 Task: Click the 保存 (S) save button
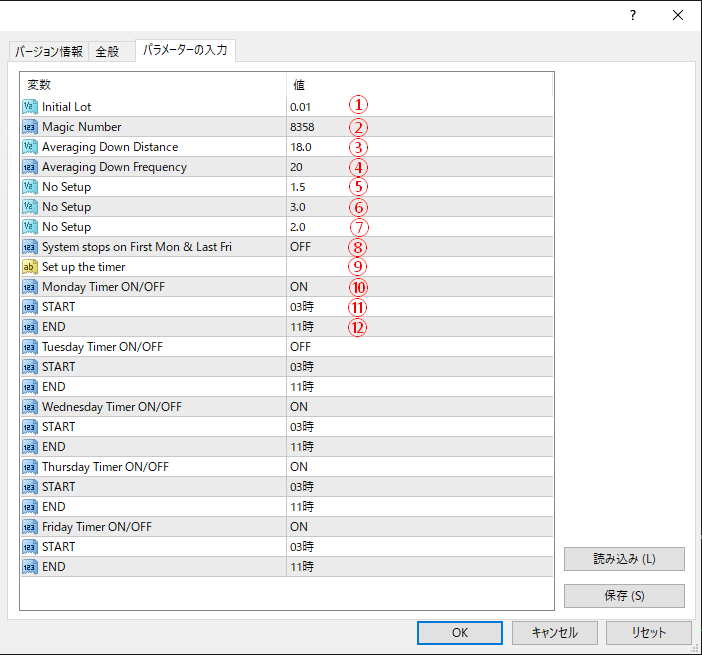(624, 596)
